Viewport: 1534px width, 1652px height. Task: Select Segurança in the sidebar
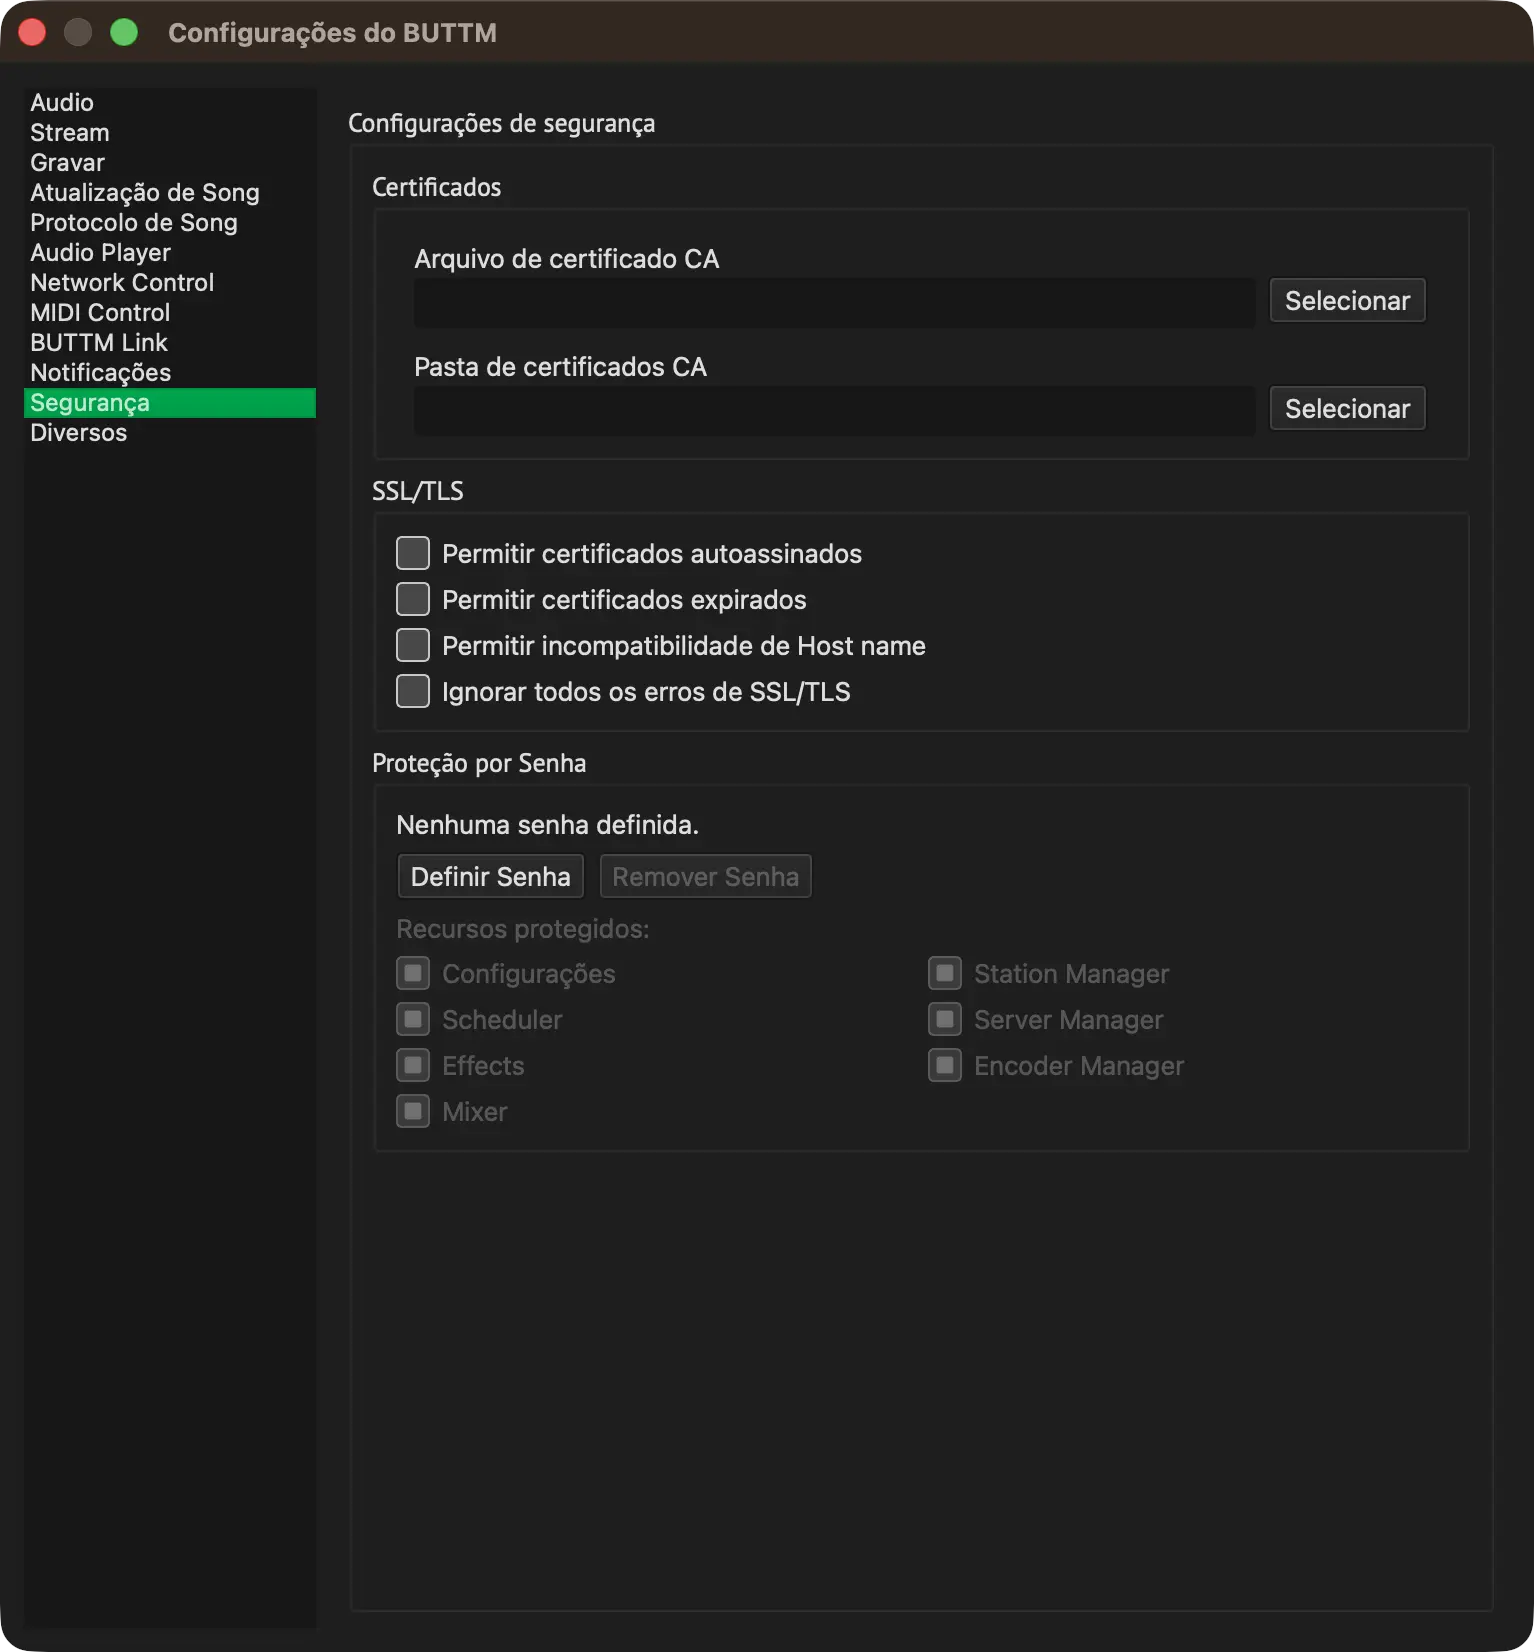[169, 403]
